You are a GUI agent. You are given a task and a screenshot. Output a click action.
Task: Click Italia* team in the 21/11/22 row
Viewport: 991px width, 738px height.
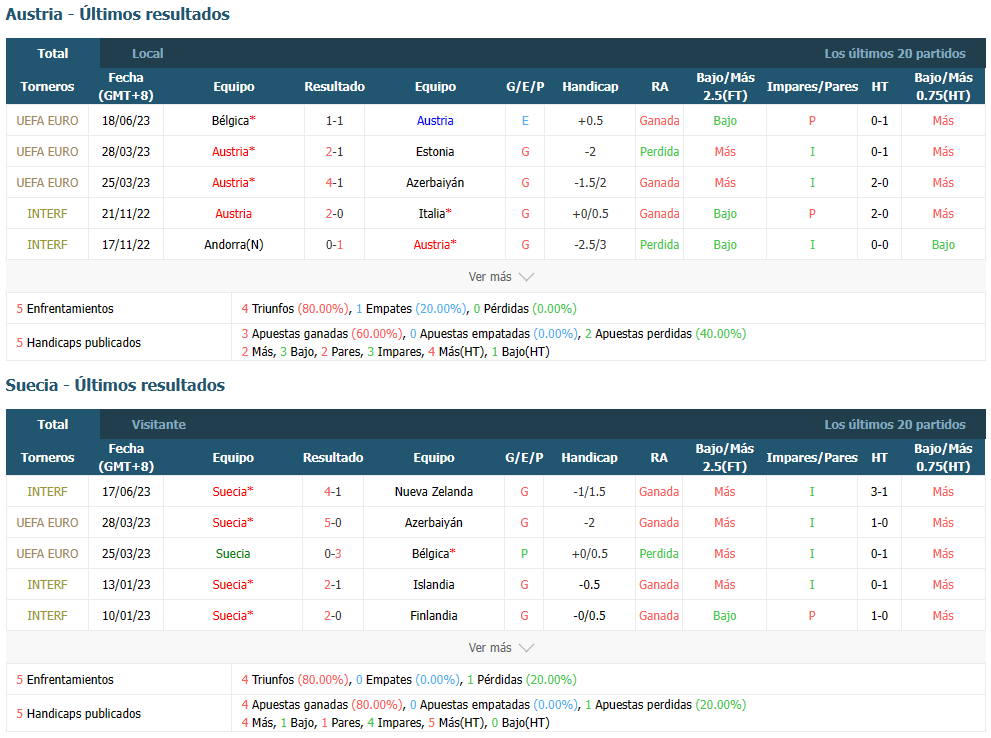435,214
